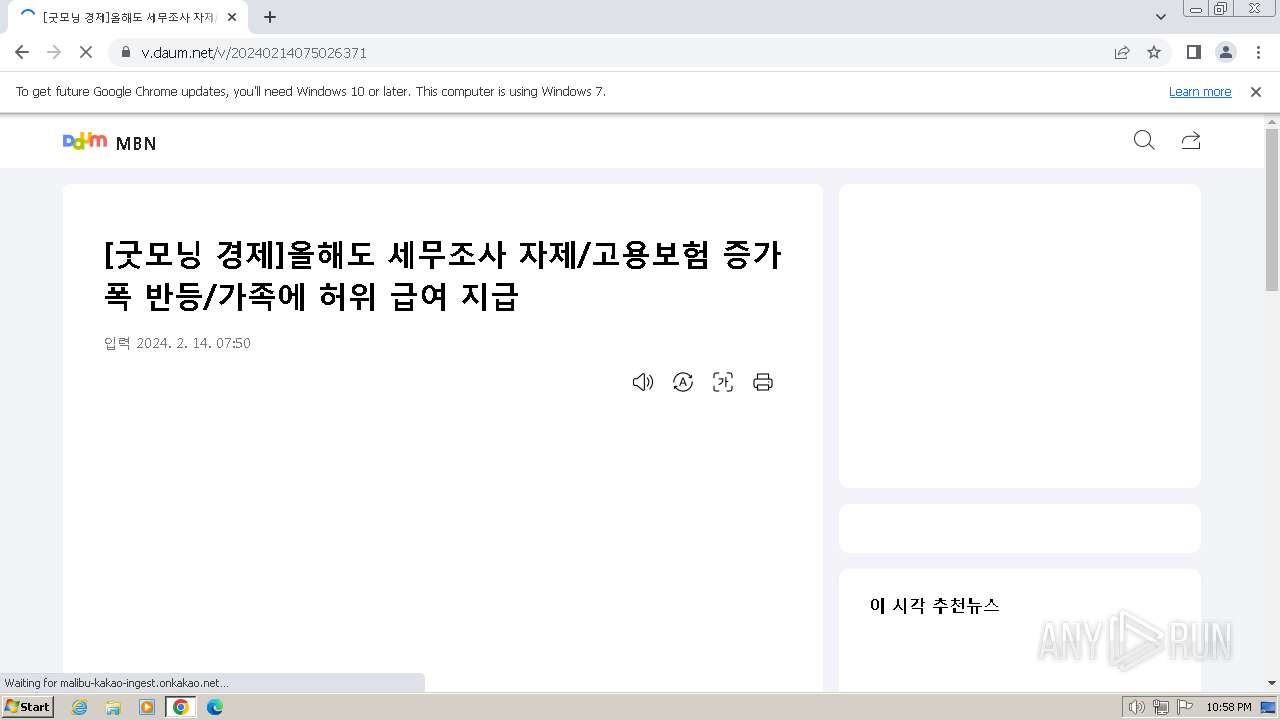Open the Chrome three-dot menu
This screenshot has height=720, width=1280.
coord(1258,52)
